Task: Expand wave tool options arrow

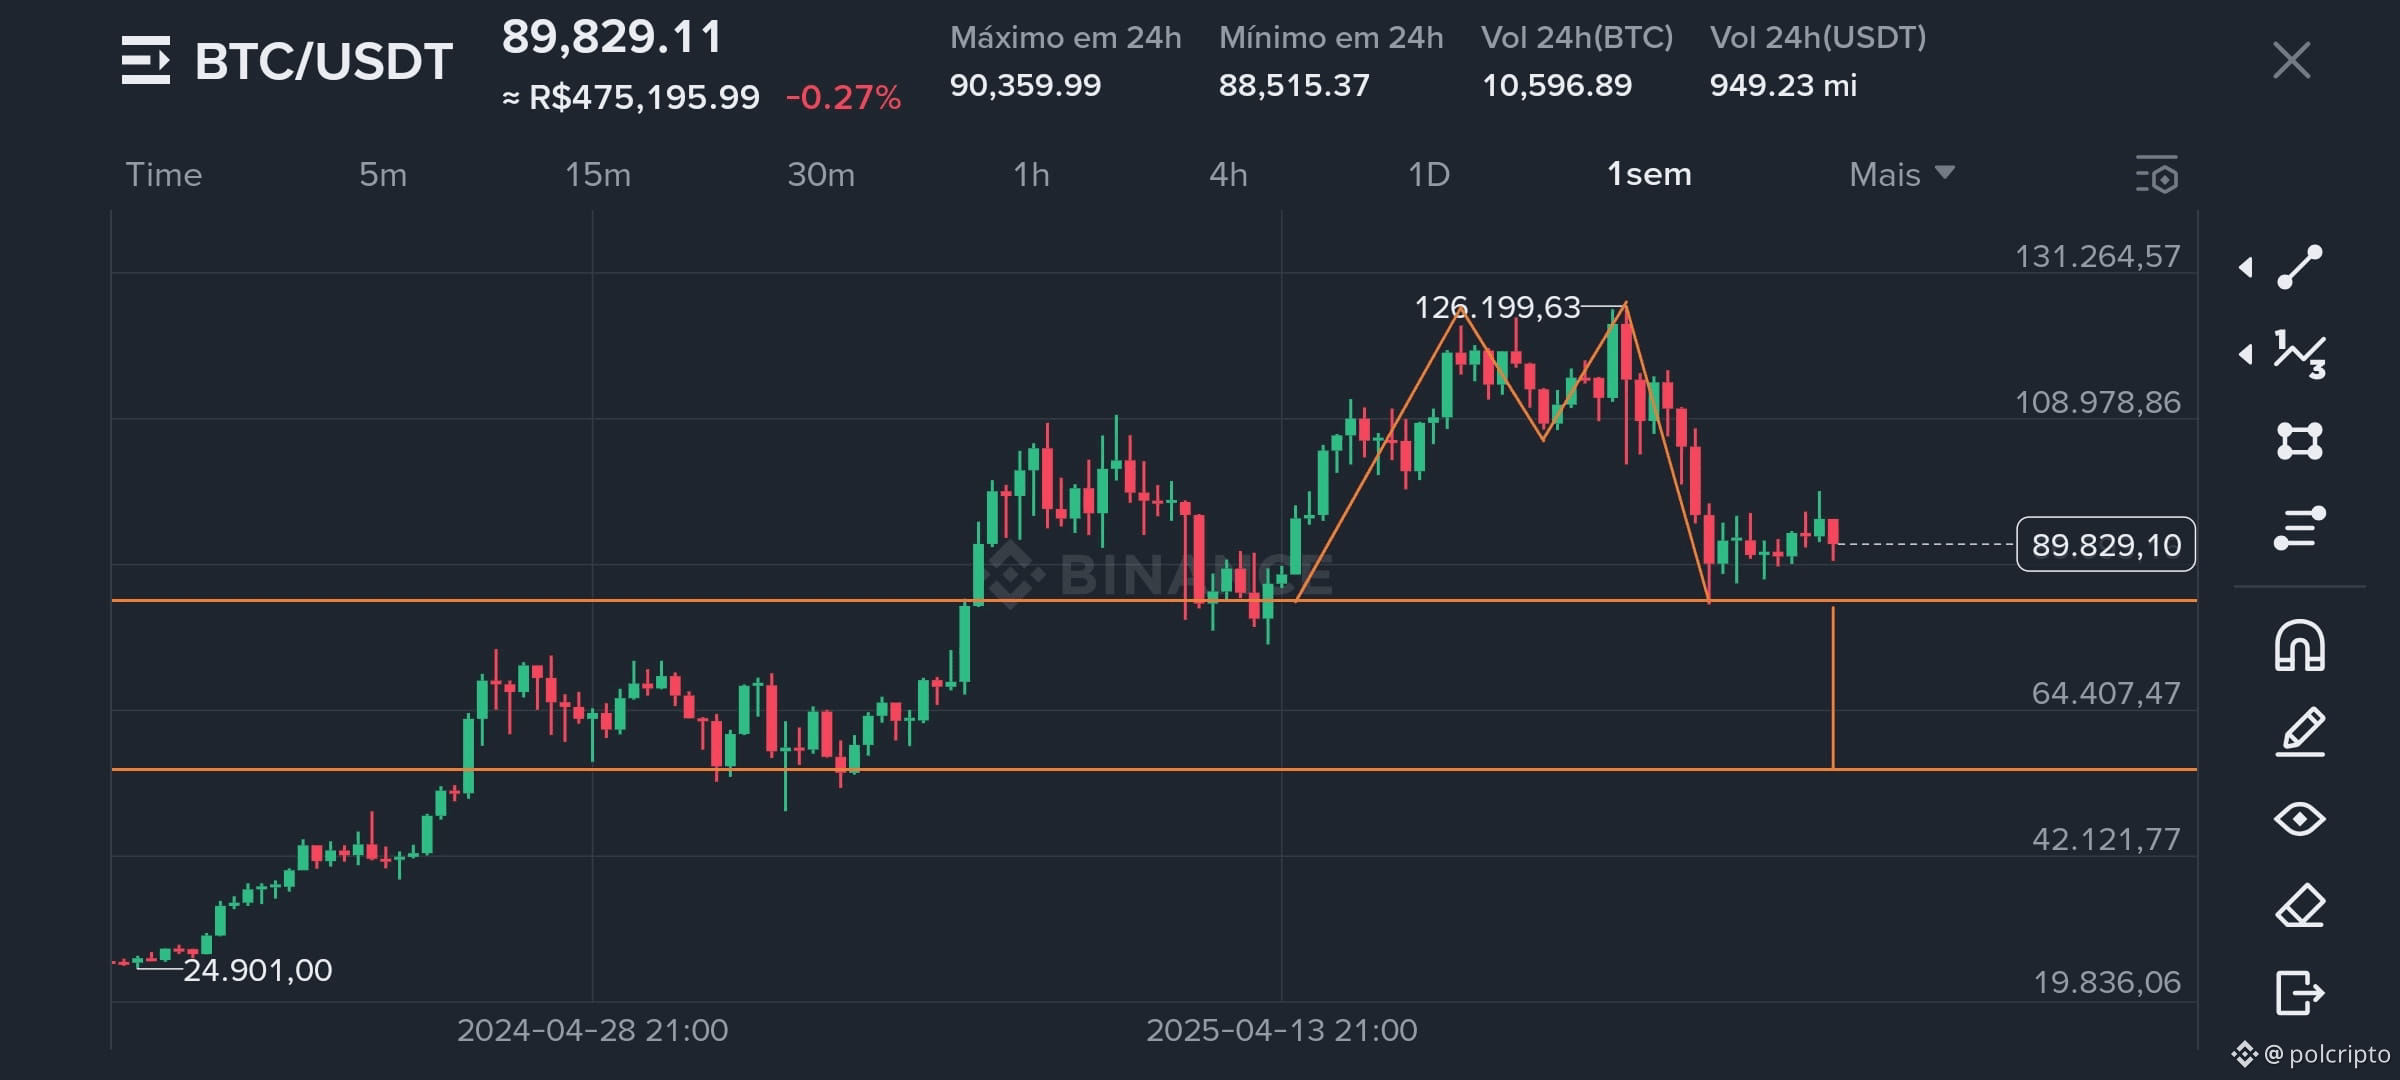Action: (2245, 354)
